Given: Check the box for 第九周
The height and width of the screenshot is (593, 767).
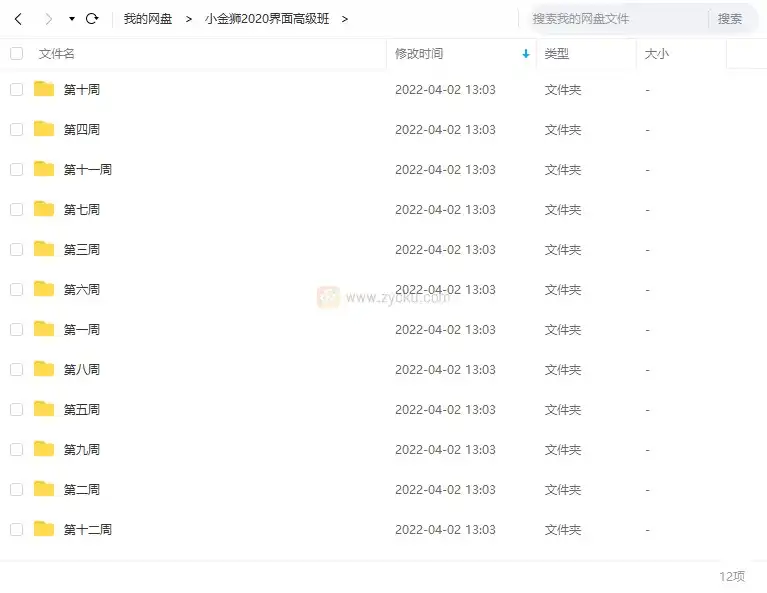Looking at the screenshot, I should [17, 450].
